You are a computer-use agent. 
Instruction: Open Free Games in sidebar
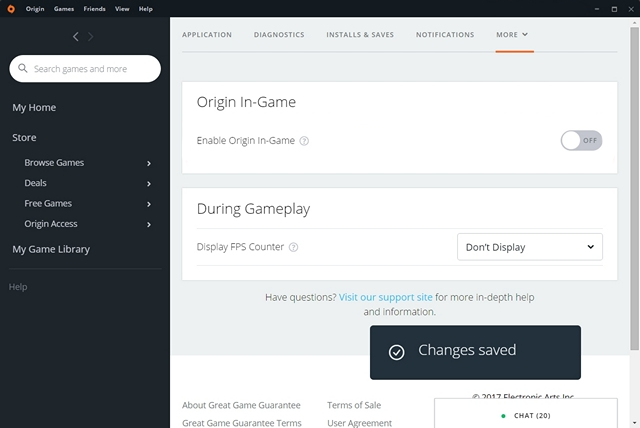pyautogui.click(x=48, y=204)
